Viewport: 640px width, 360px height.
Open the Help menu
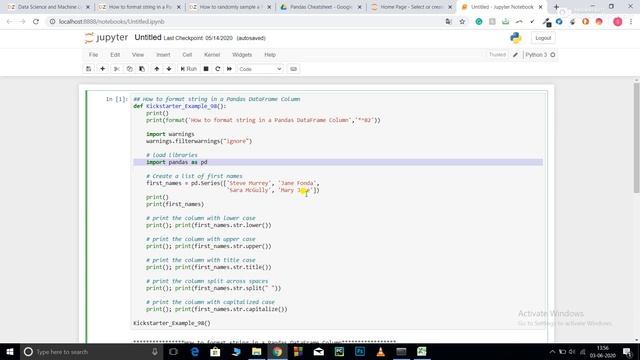pyautogui.click(x=270, y=55)
